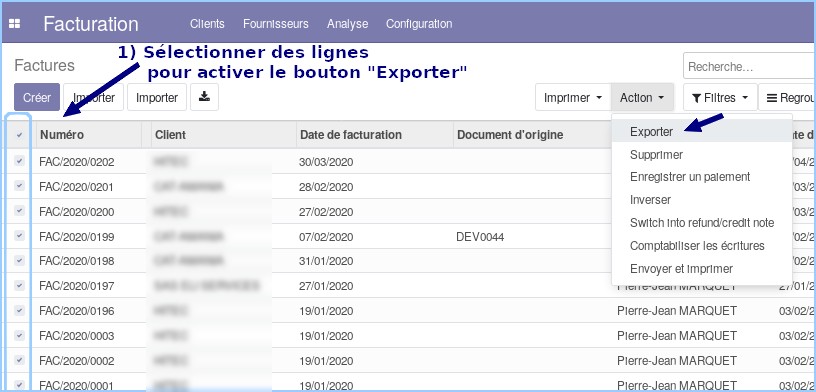The height and width of the screenshot is (392, 816).
Task: Toggle the select-all header checkbox
Action: (x=19, y=135)
